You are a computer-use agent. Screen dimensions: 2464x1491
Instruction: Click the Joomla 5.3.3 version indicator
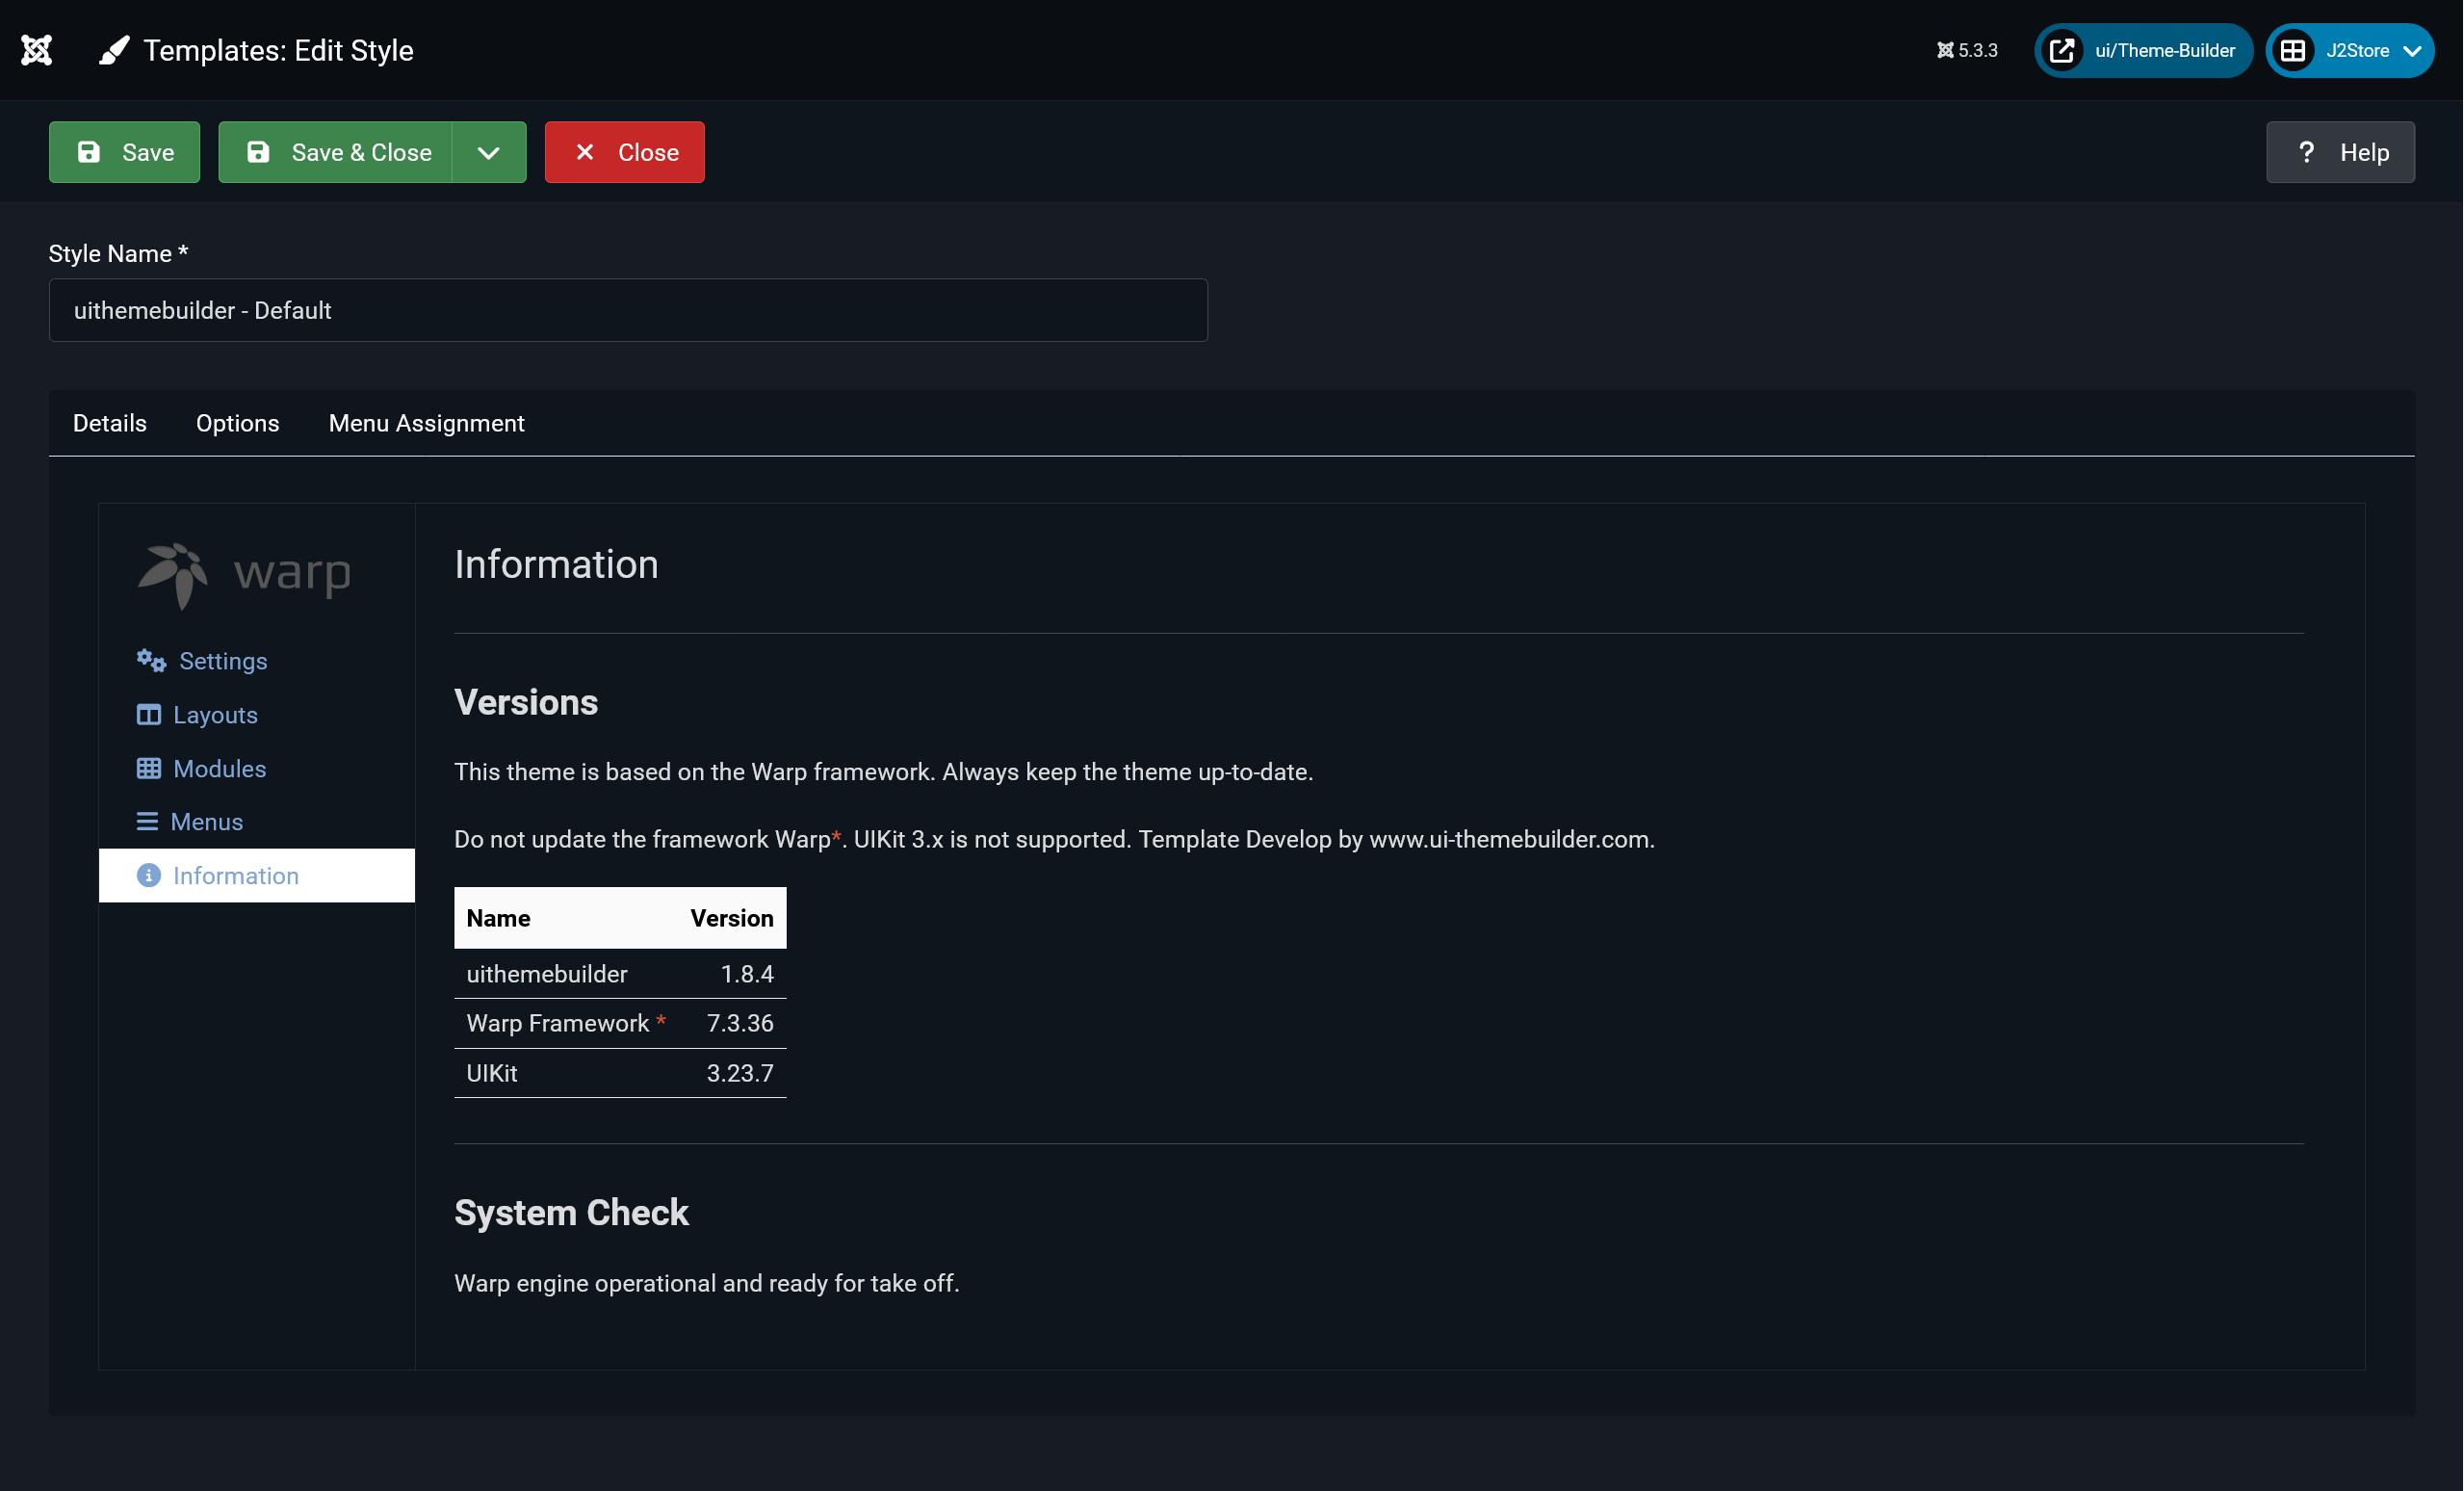click(1966, 50)
